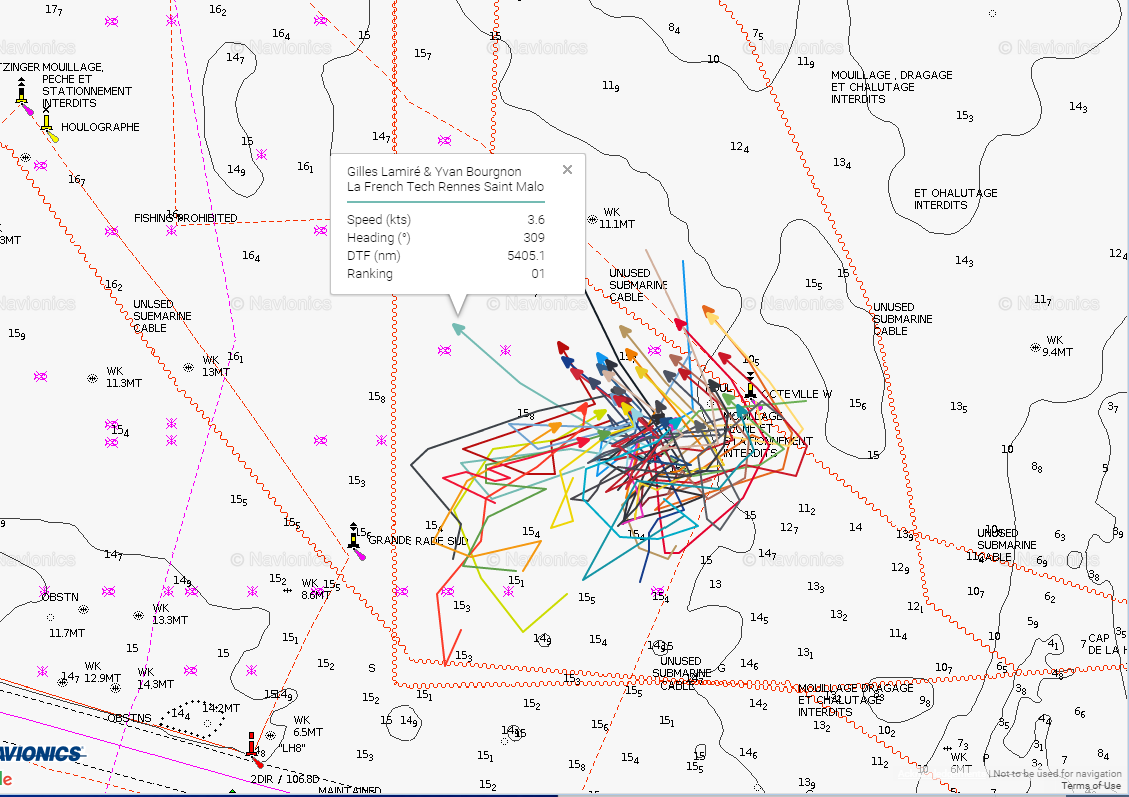
Task: Click the 2DIR / 106.8D label
Action: (285, 779)
